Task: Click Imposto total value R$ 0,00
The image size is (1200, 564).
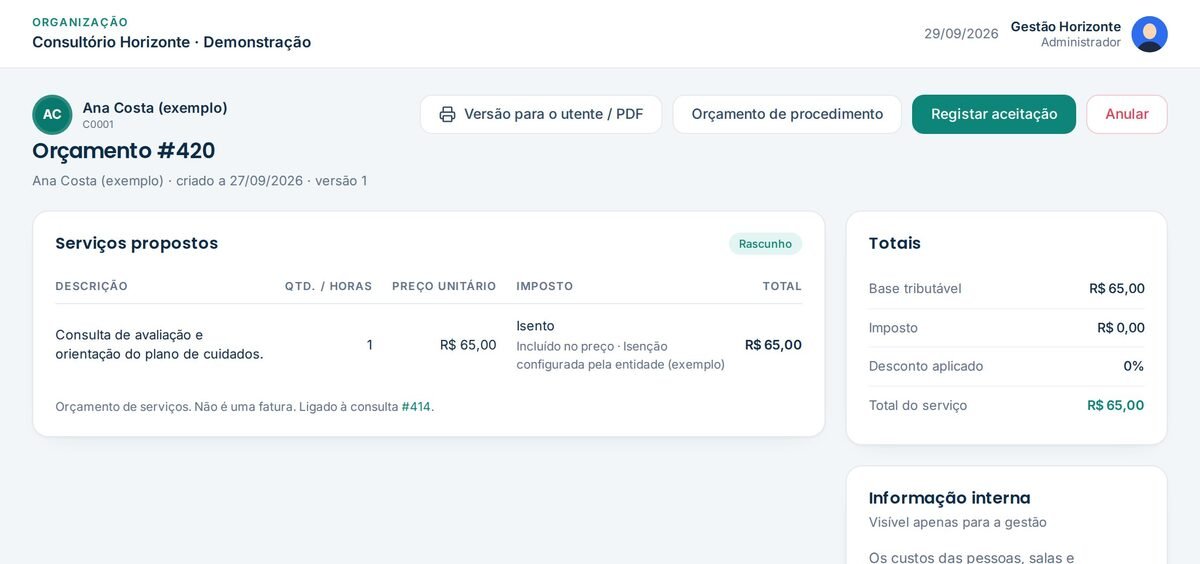Action: point(1121,328)
